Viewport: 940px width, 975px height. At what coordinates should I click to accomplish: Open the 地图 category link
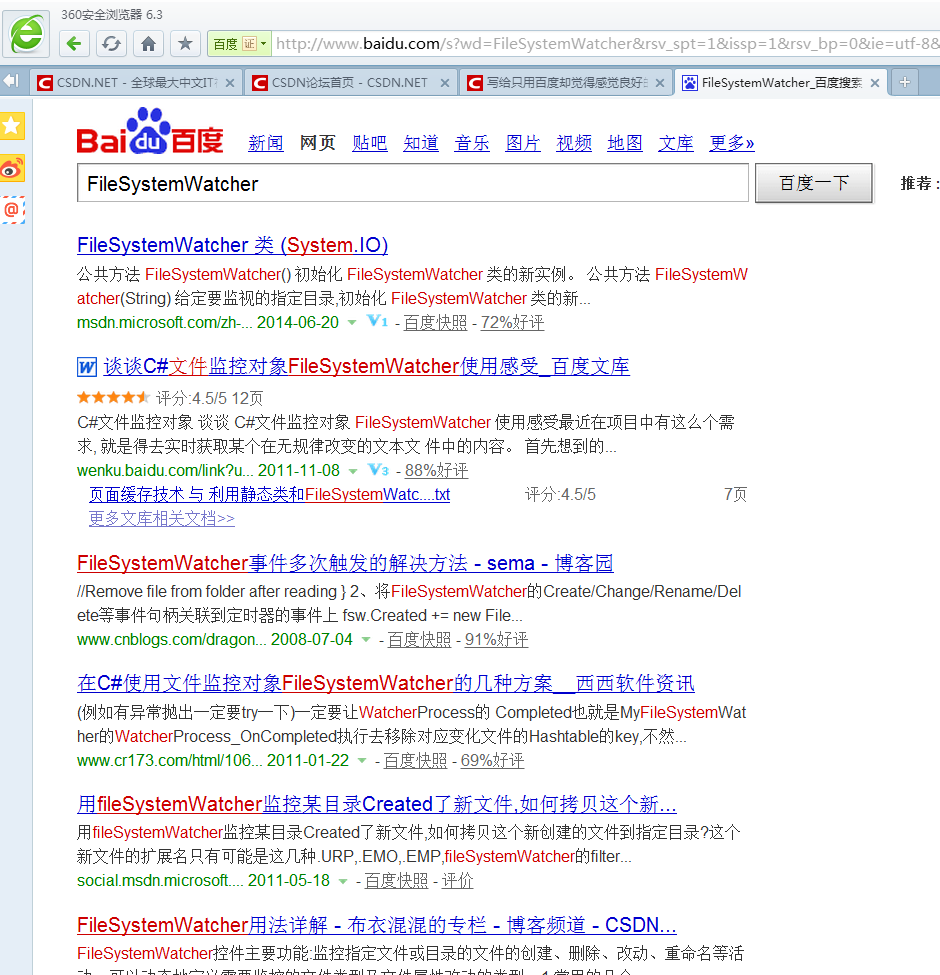pyautogui.click(x=625, y=143)
